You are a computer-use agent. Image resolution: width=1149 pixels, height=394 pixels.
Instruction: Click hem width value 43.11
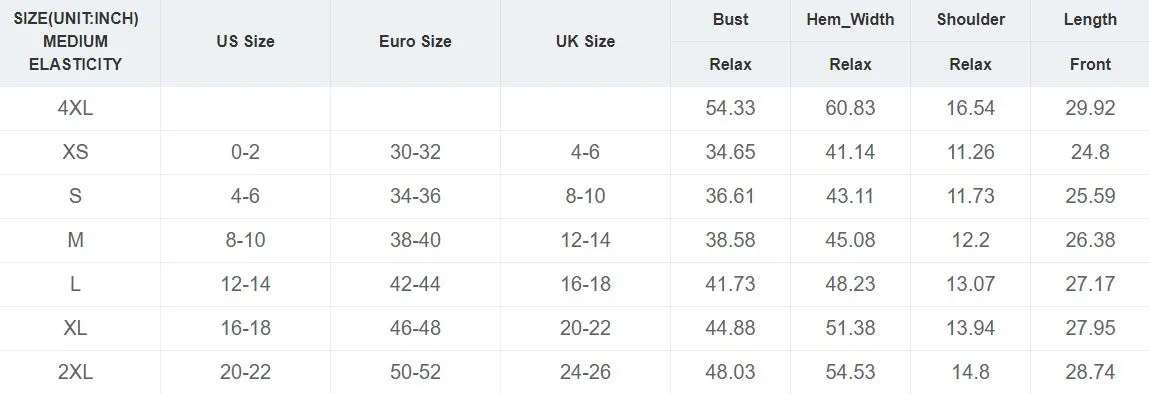coord(850,196)
